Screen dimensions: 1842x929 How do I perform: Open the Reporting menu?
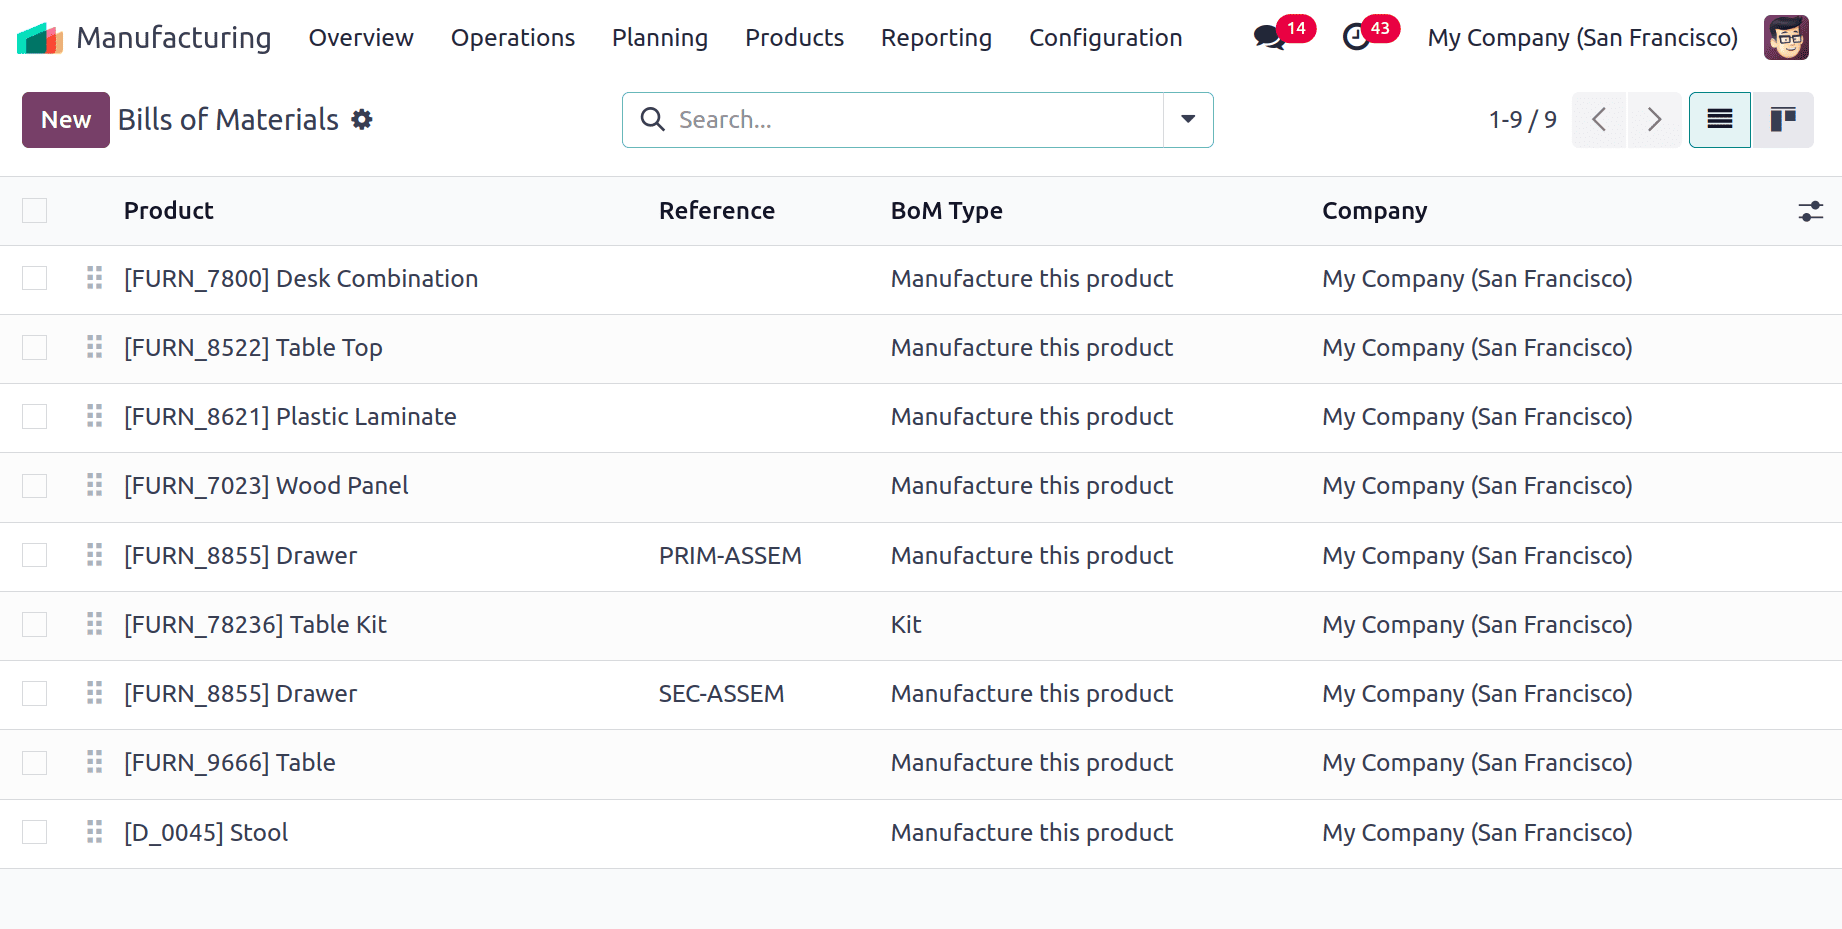pyautogui.click(x=937, y=38)
